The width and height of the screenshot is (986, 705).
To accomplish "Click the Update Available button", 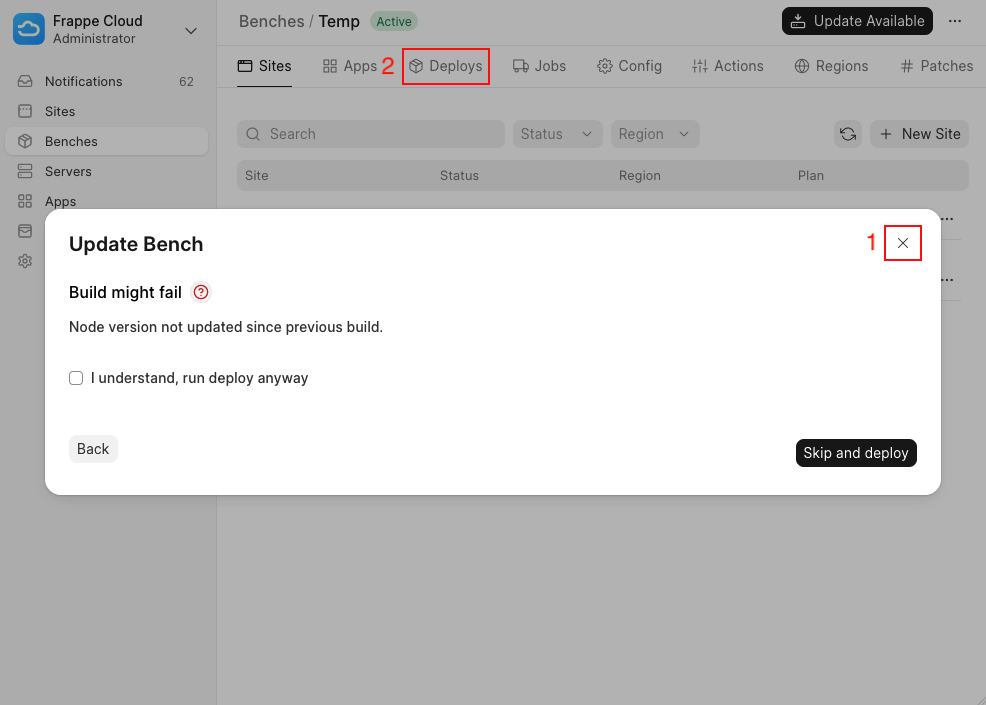I will (x=857, y=21).
